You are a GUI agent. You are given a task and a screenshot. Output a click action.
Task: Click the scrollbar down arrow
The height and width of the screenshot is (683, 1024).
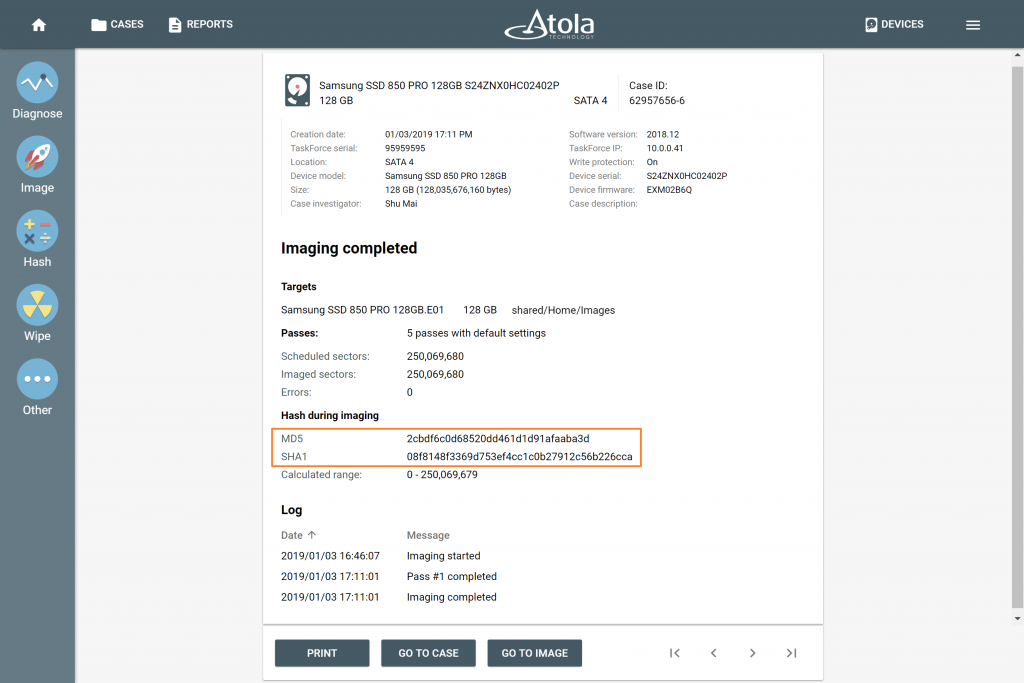(x=1017, y=618)
